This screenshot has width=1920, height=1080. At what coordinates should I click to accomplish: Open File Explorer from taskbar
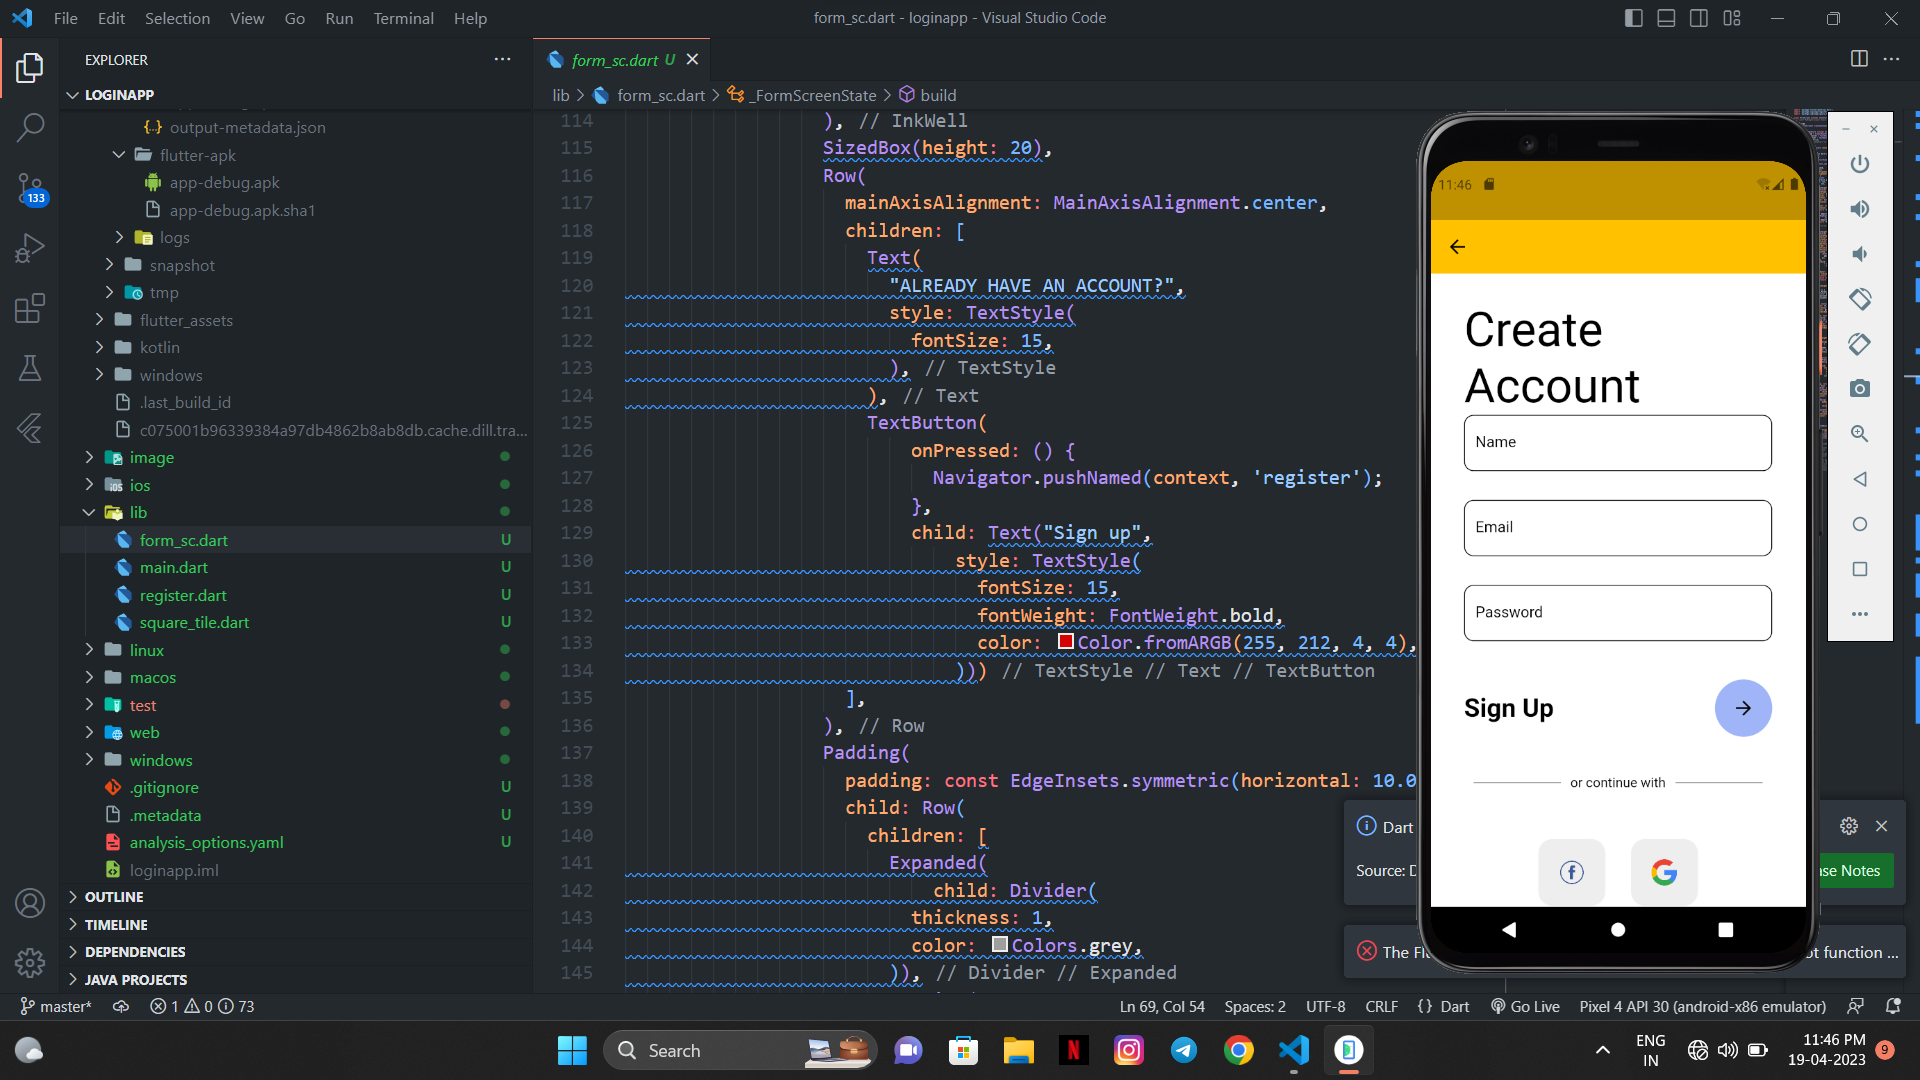1018,1050
